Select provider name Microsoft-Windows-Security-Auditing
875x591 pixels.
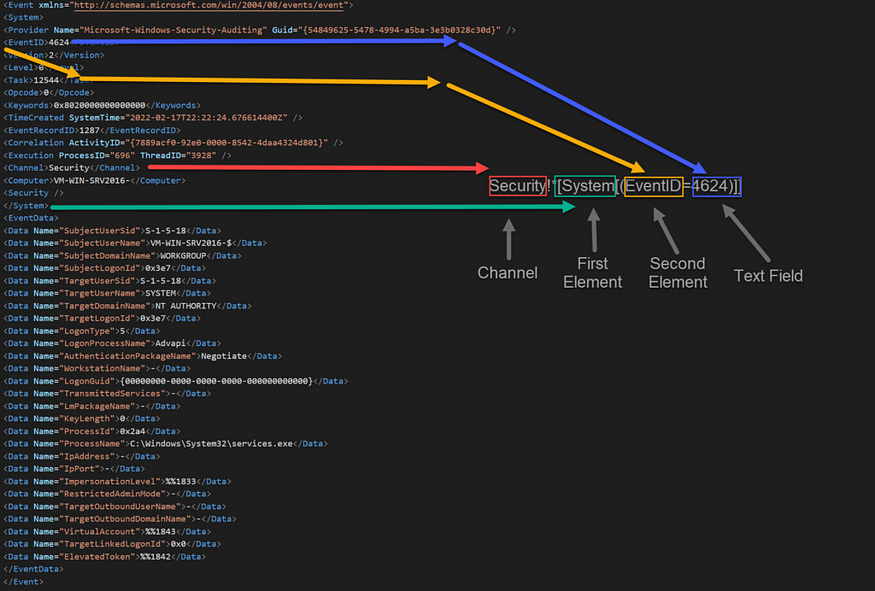[172, 30]
